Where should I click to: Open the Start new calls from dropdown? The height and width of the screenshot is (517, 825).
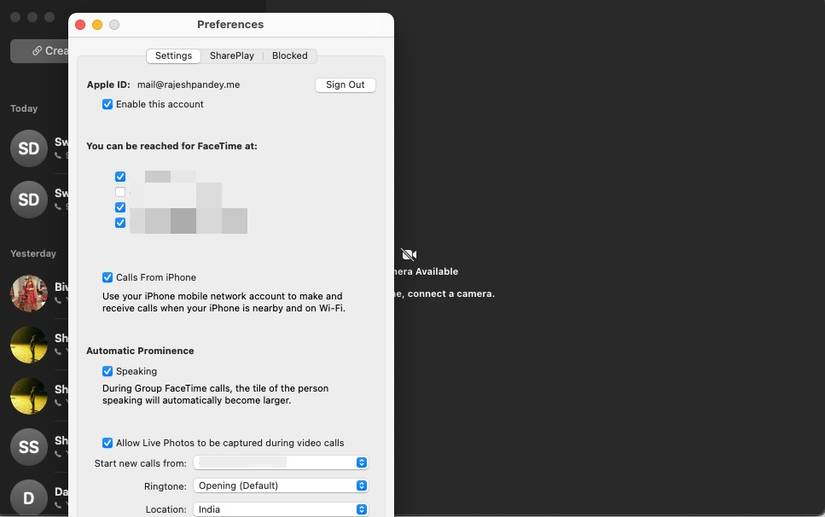(280, 462)
